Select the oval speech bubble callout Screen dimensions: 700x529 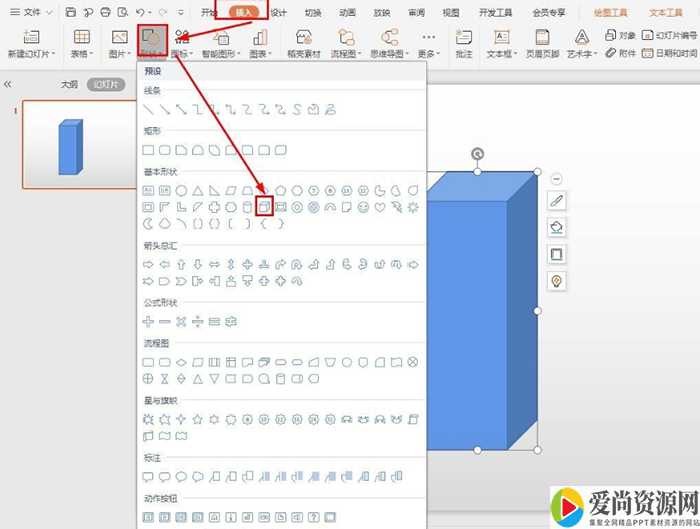point(182,477)
